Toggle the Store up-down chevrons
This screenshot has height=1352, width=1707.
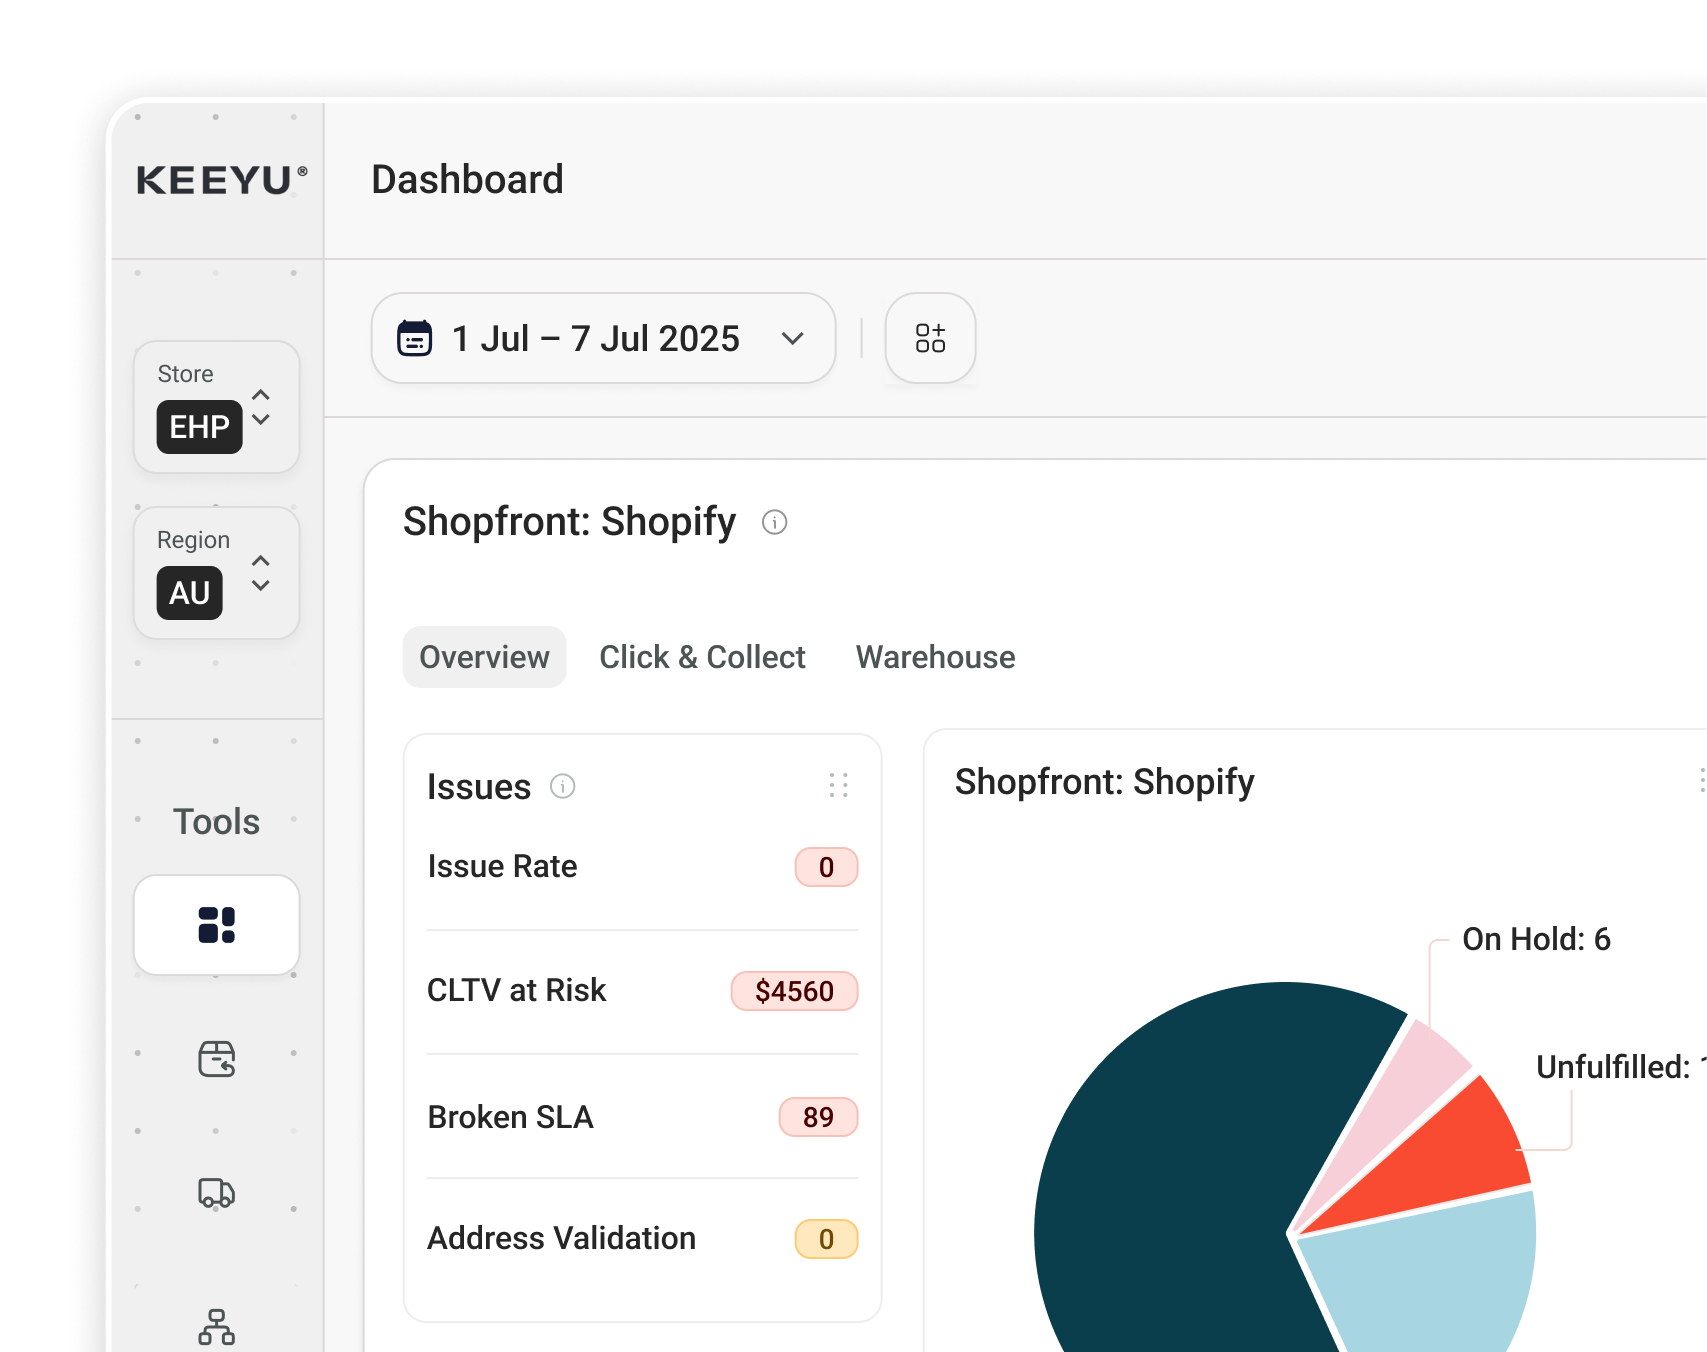[261, 407]
